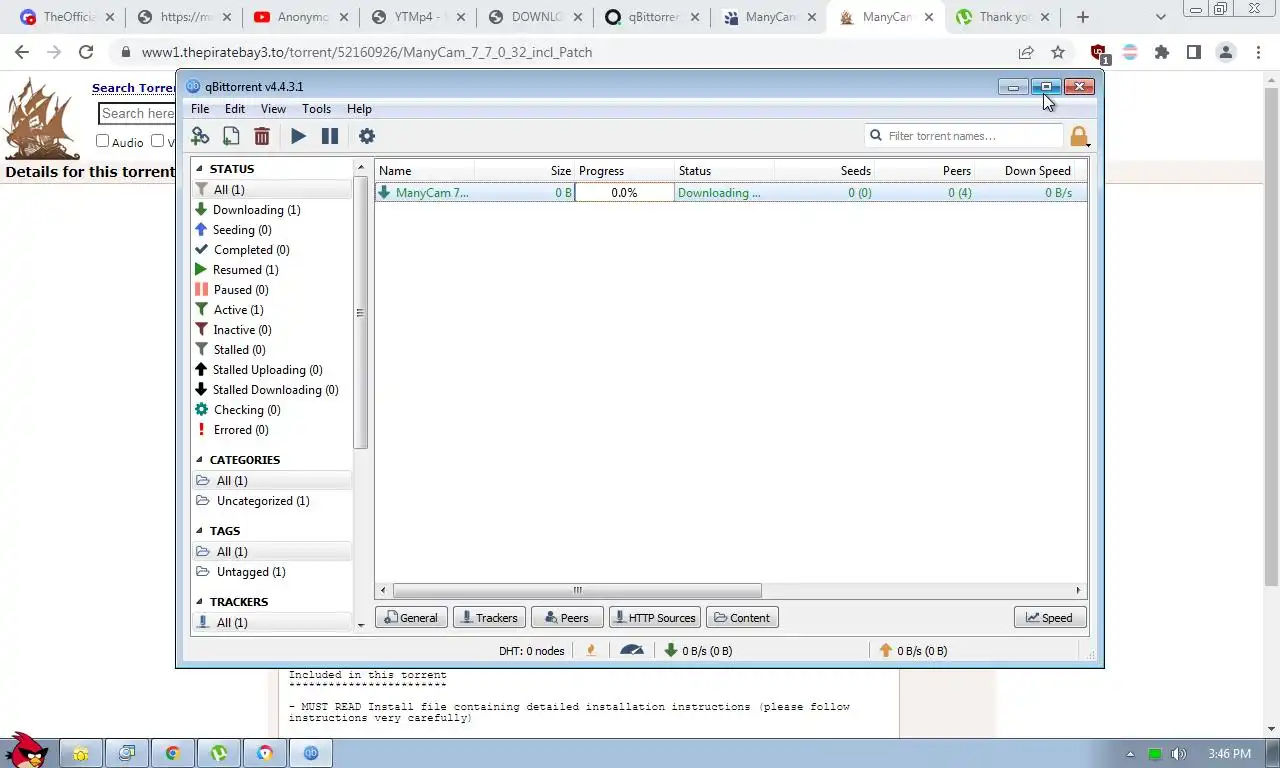Select the Active (1) status filter
The height and width of the screenshot is (768, 1280).
tap(238, 310)
